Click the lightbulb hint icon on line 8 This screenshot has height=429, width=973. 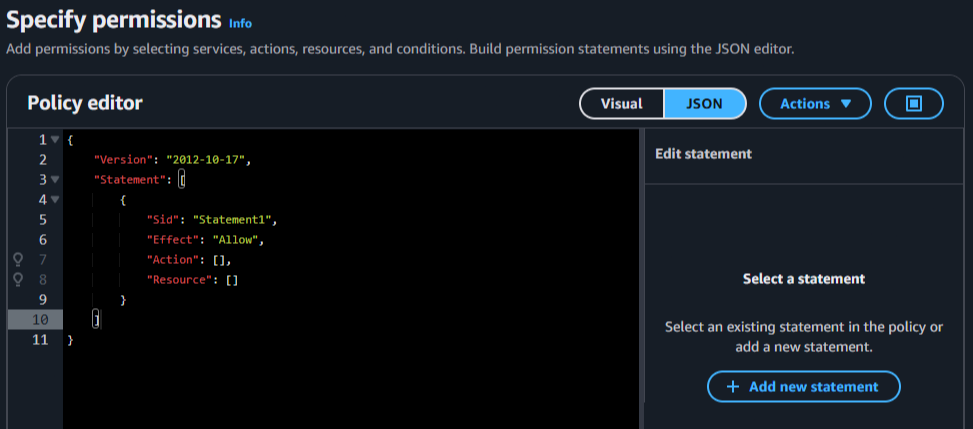point(18,279)
